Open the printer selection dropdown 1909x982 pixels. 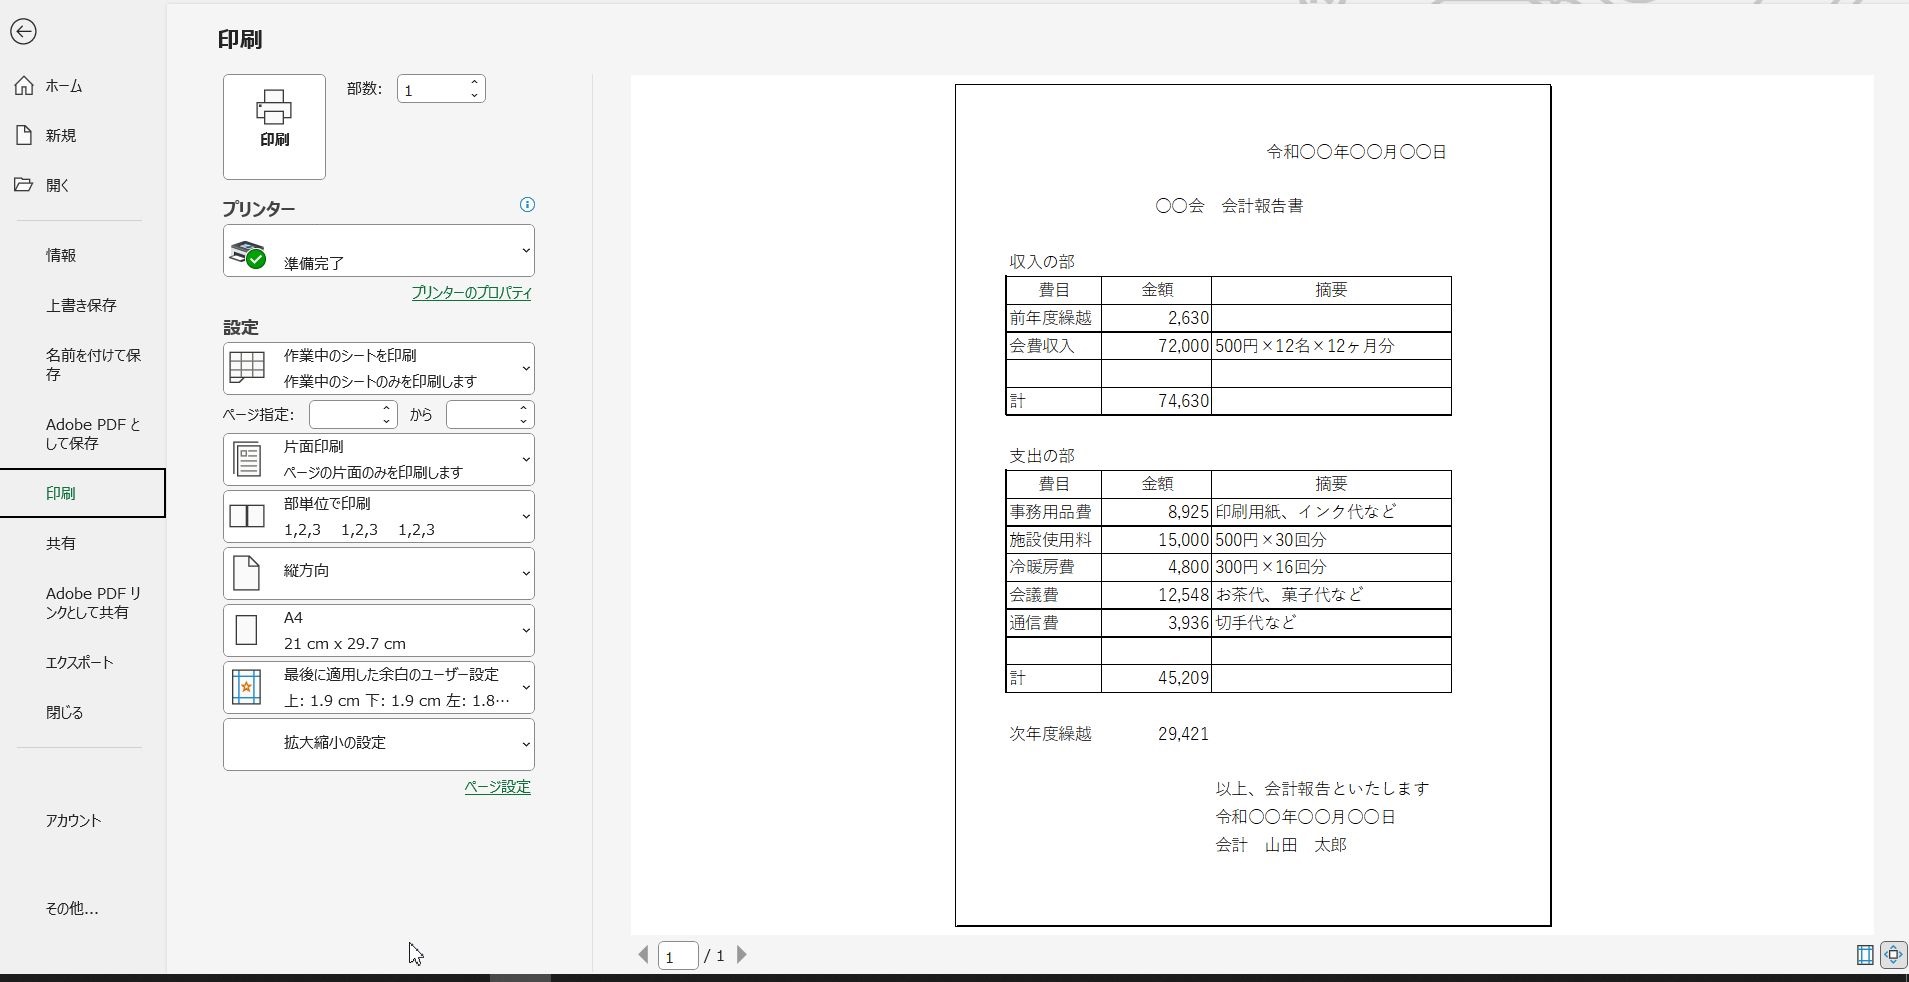378,251
